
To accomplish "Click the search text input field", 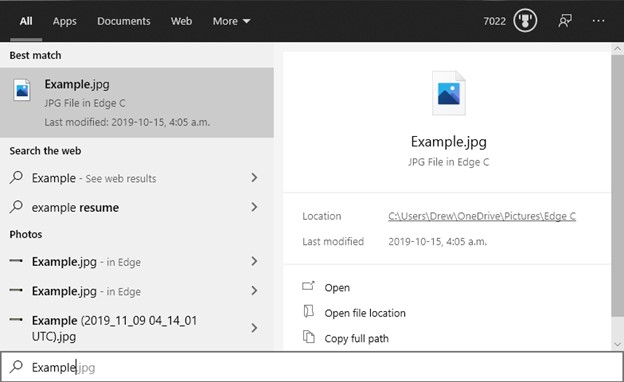I will 312,367.
